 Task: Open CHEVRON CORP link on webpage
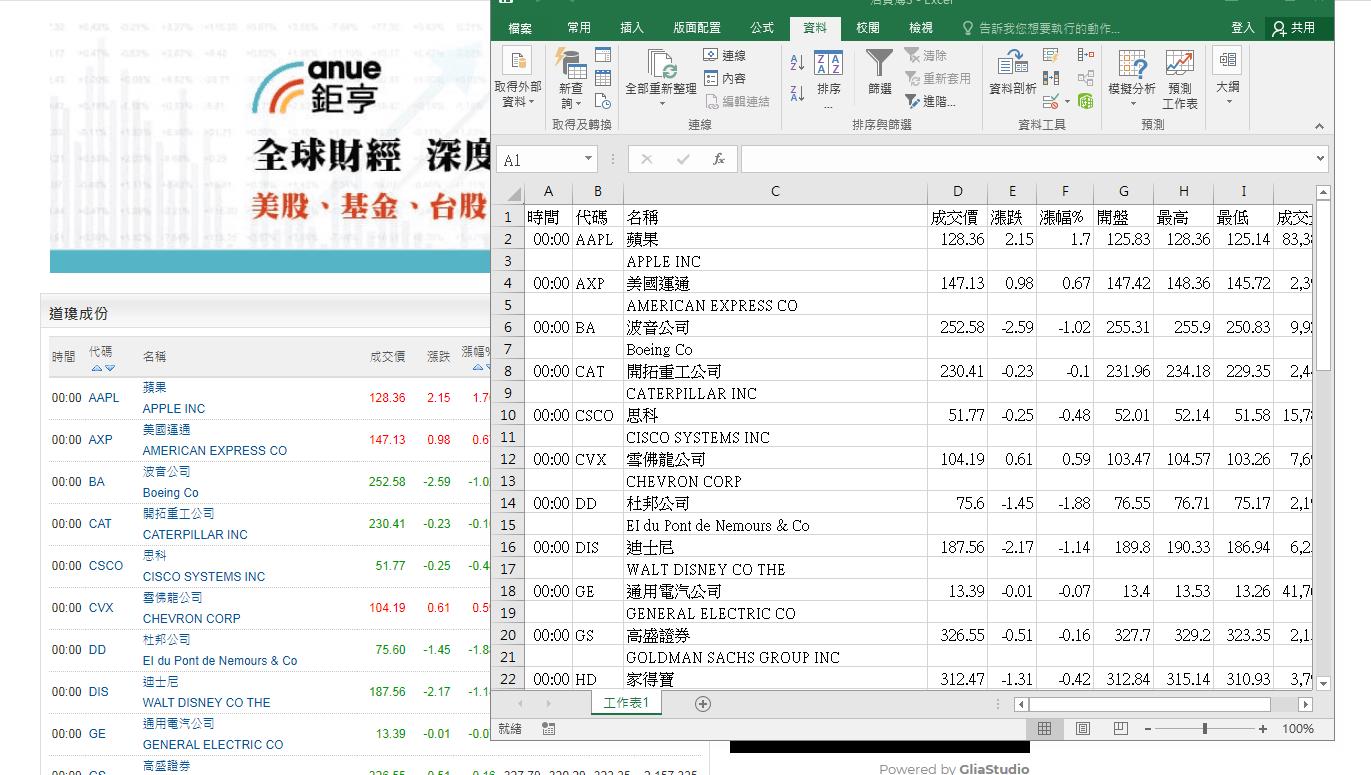point(192,619)
